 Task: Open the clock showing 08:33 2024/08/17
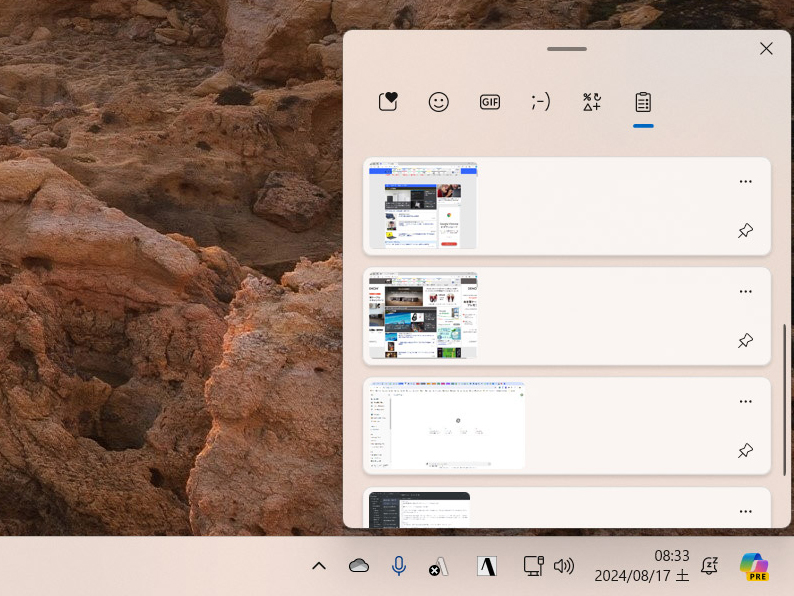642,566
